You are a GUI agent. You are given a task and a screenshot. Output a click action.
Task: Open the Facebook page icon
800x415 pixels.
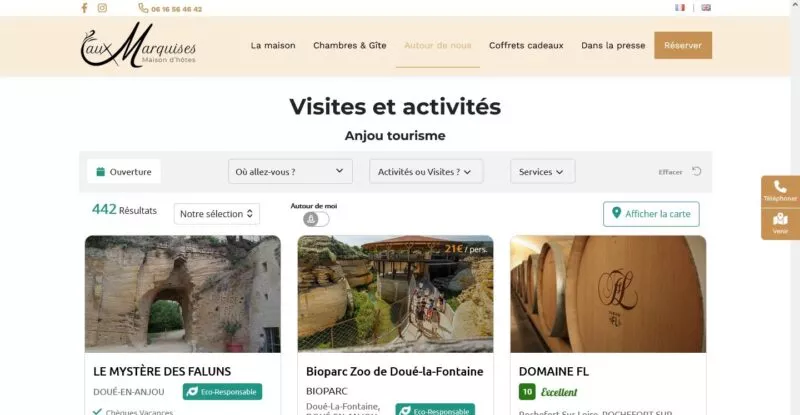click(84, 8)
